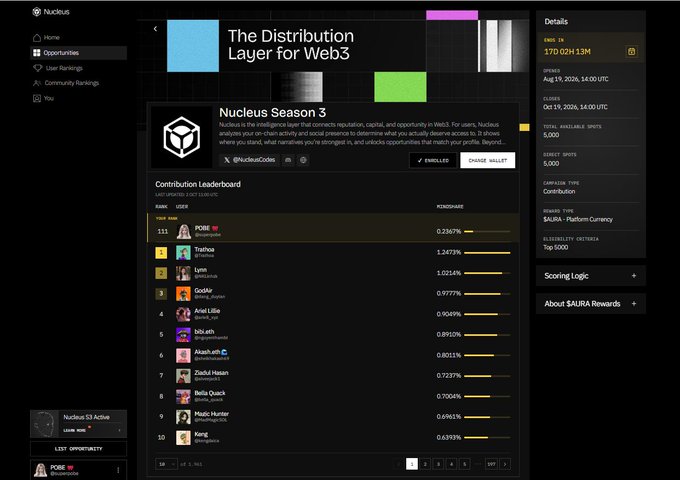This screenshot has height=480, width=680.
Task: Click the '1.0214%' mindshare value
Action: (448, 273)
